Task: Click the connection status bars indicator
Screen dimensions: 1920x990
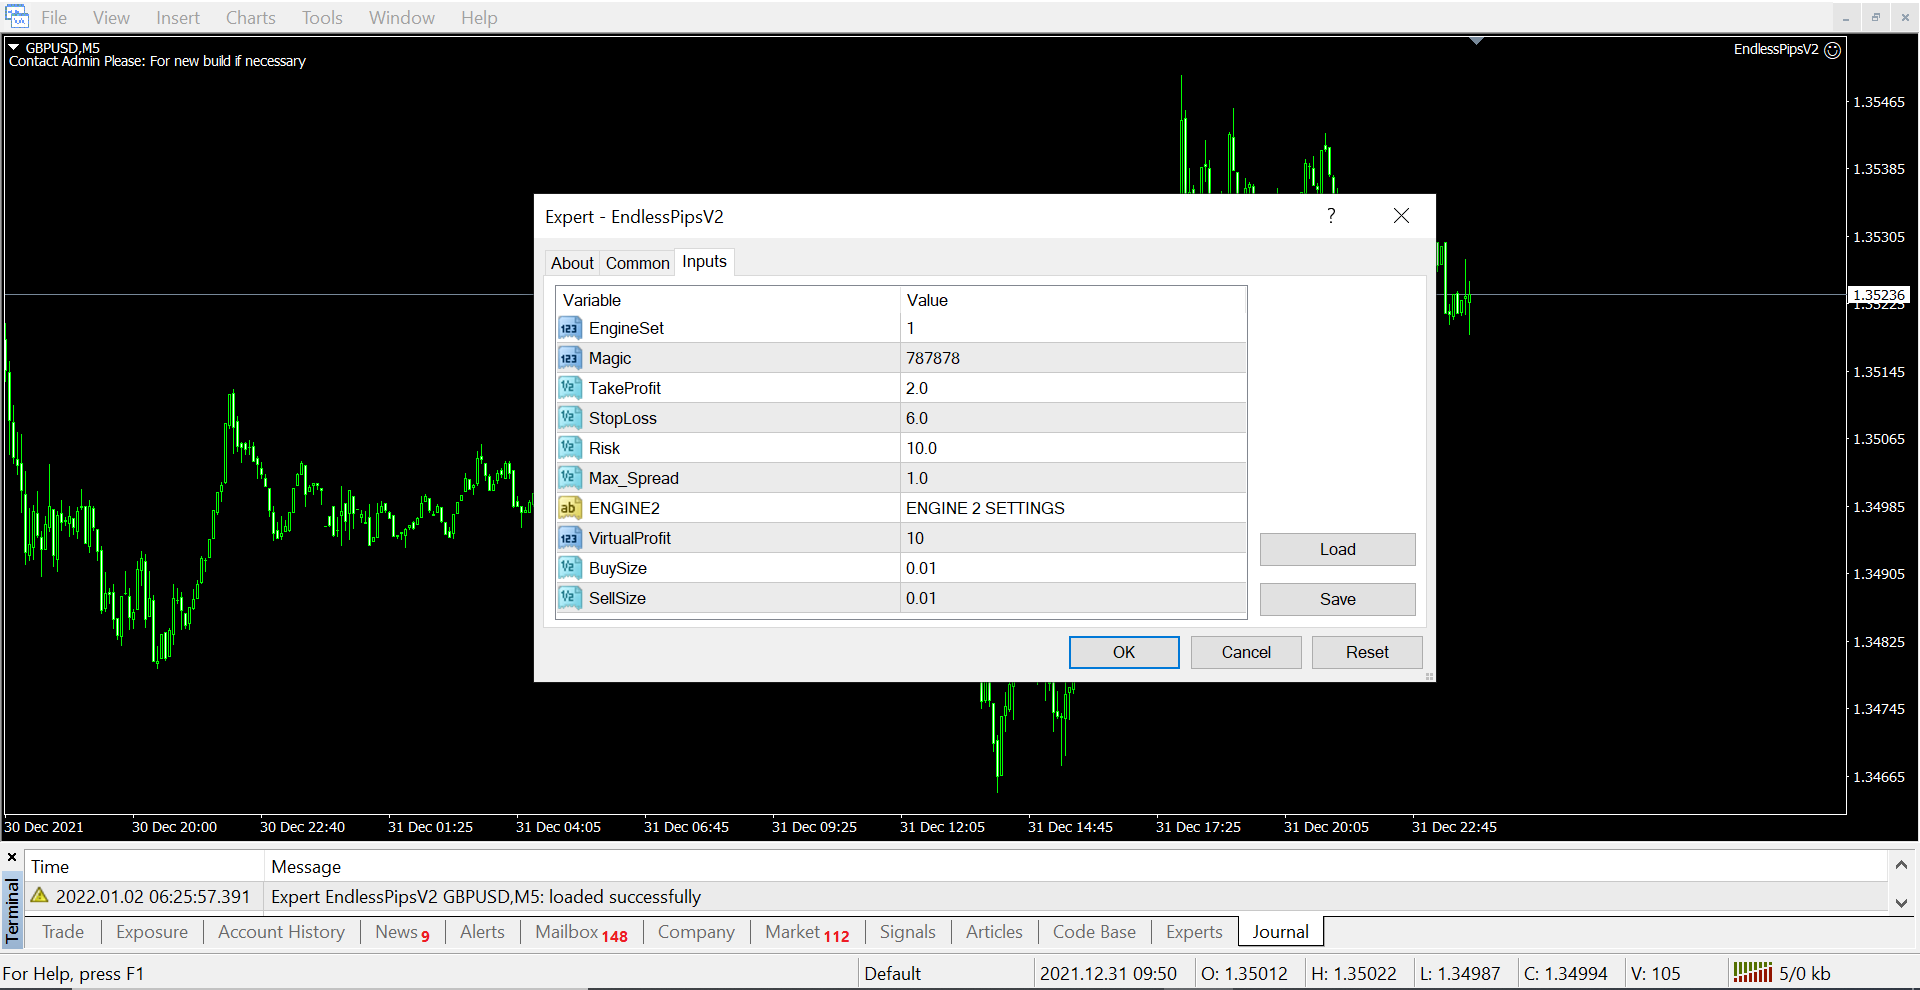Action: (1752, 972)
